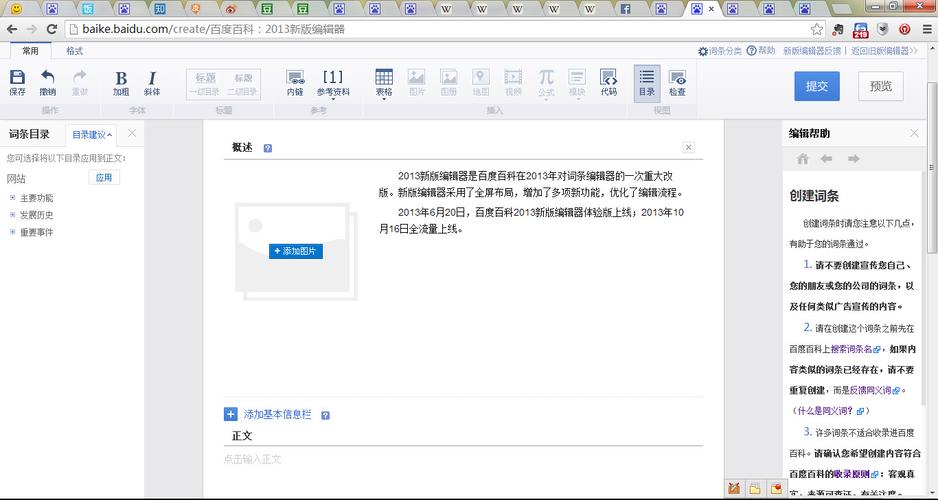Expand the 目录建议 suggestions dropdown

pyautogui.click(x=92, y=134)
